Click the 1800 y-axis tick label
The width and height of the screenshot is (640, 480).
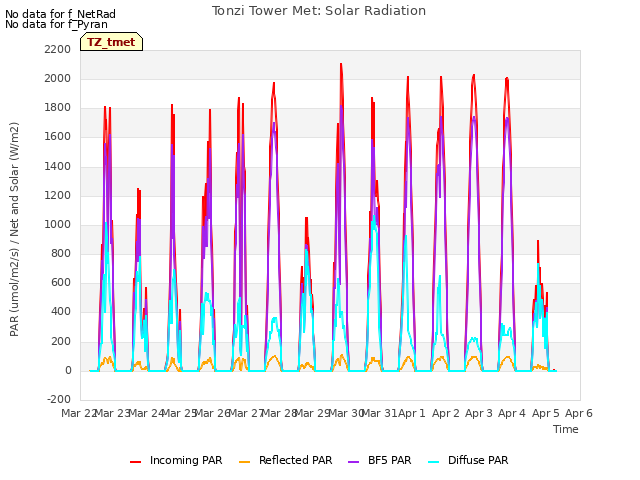click(x=58, y=108)
